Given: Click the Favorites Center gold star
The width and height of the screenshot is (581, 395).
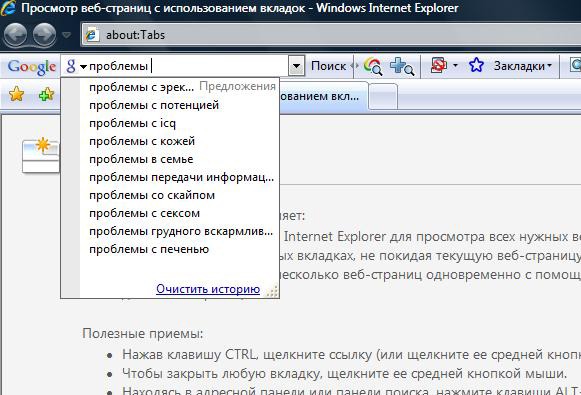Looking at the screenshot, I should pyautogui.click(x=16, y=94).
